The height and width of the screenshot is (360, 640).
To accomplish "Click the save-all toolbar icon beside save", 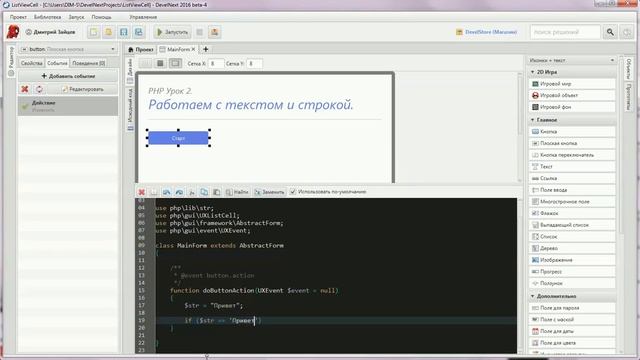I will click(x=138, y=32).
